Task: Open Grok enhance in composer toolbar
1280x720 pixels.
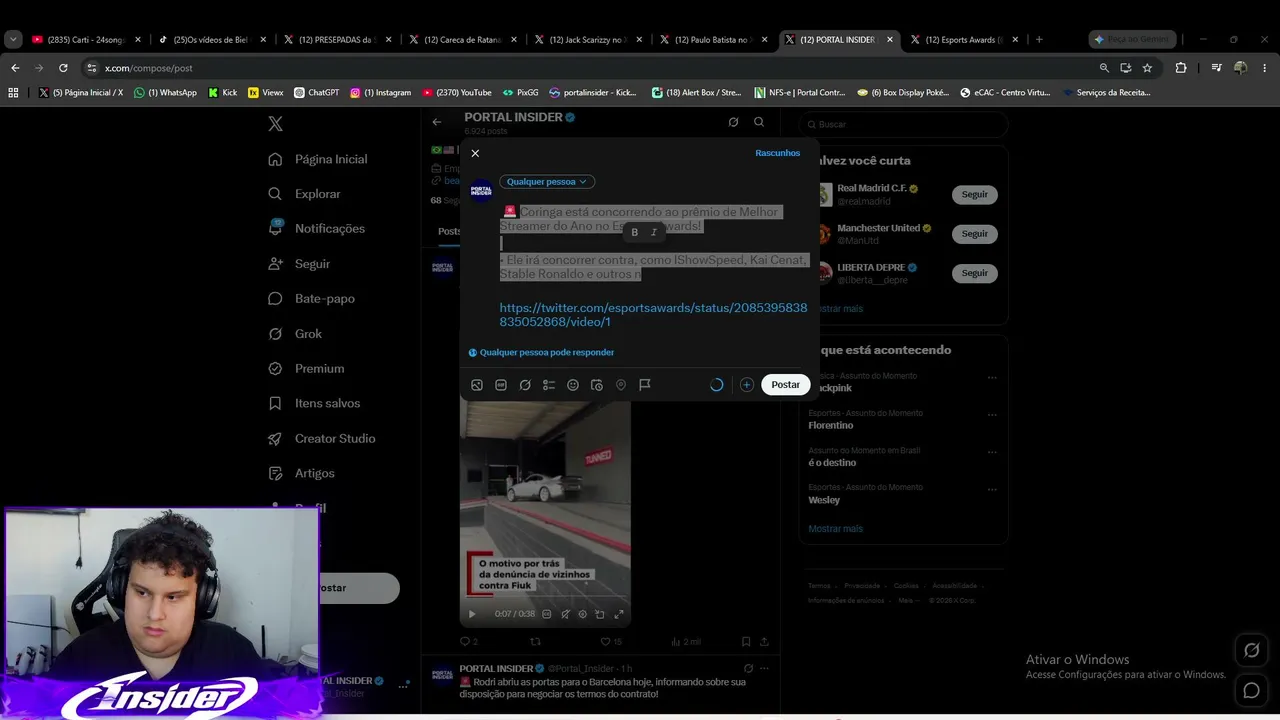Action: (x=525, y=385)
